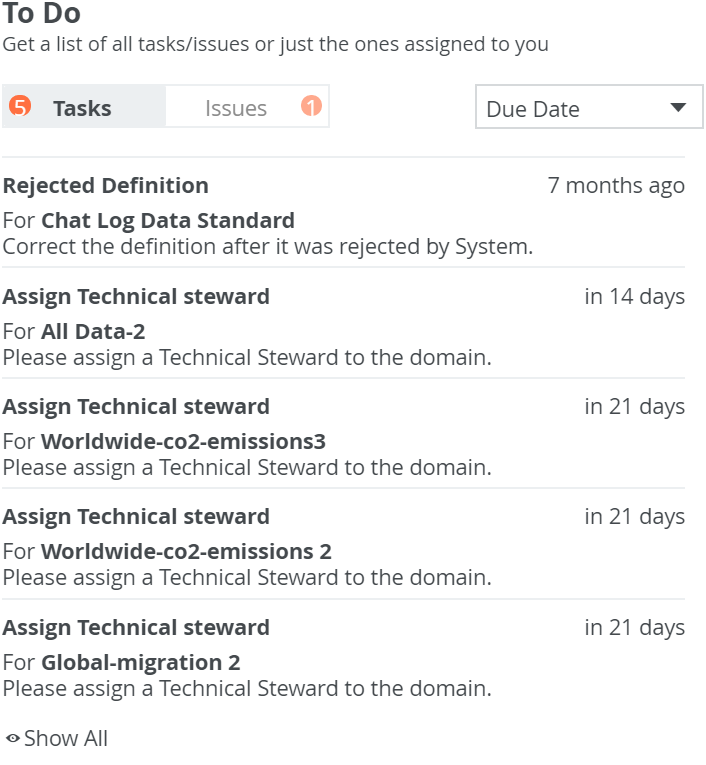The height and width of the screenshot is (765, 706).
Task: Open the Due Date dropdown arrow
Action: (x=678, y=108)
